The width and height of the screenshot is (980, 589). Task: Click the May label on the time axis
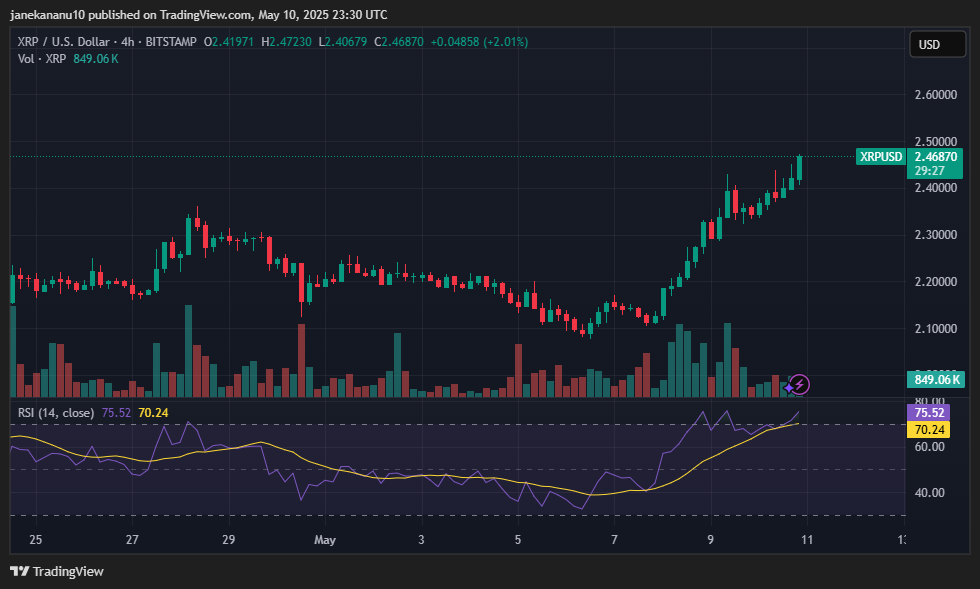pos(325,540)
